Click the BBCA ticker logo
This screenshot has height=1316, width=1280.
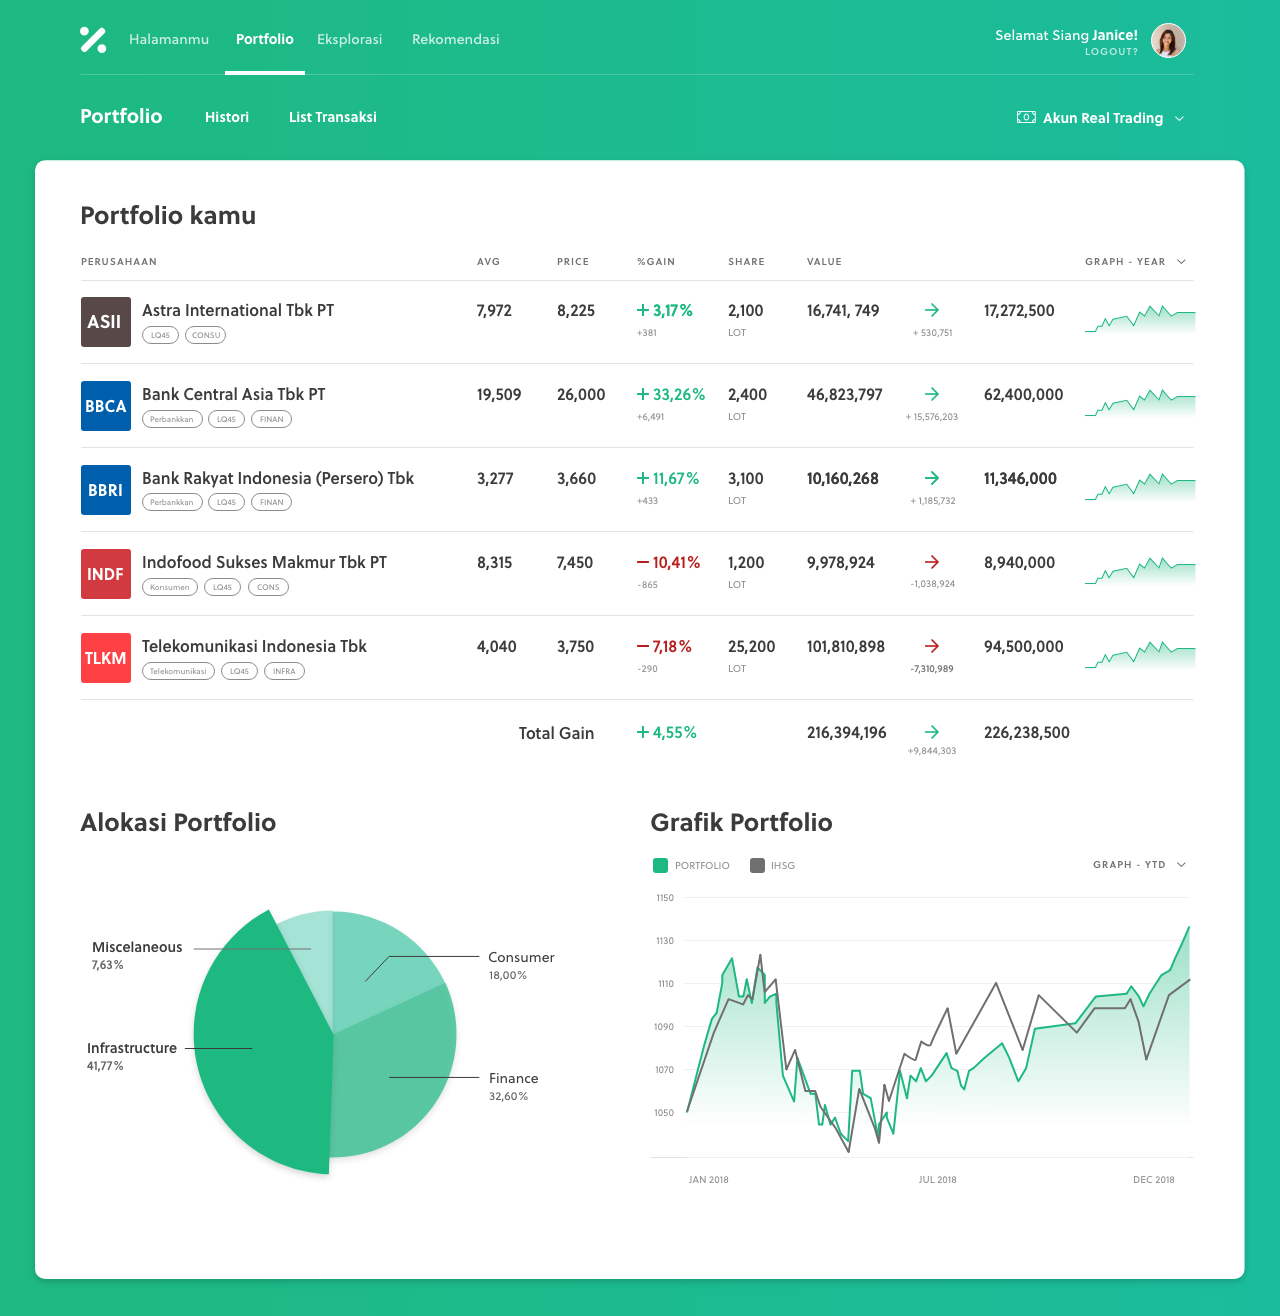(106, 406)
